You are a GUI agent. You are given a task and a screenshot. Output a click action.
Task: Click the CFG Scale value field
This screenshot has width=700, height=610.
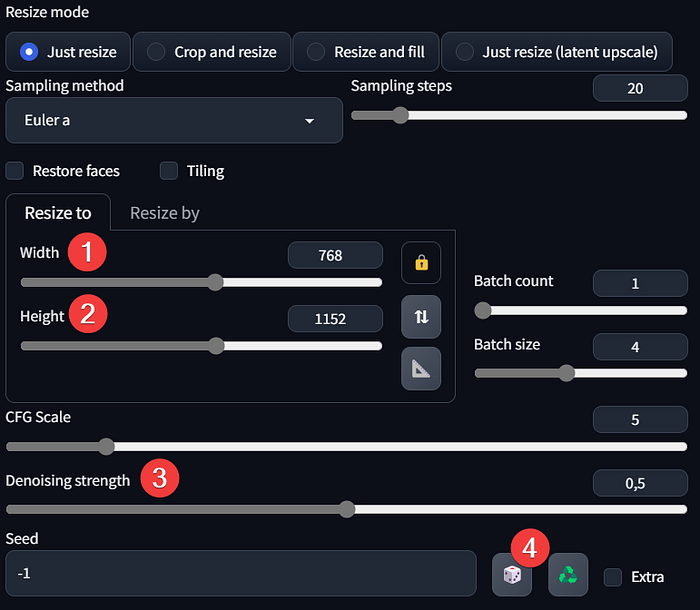640,419
